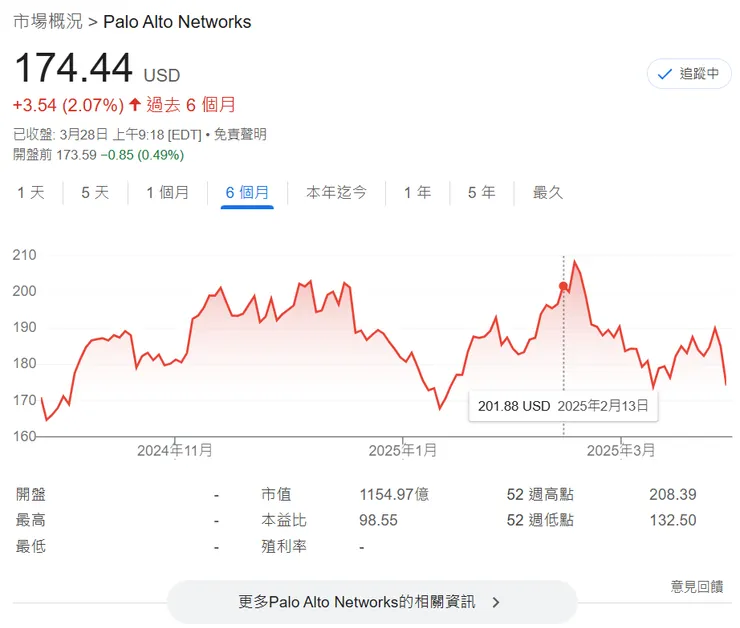This screenshot has height=628, width=740.
Task: Click the 174.44 price value
Action: (74, 68)
